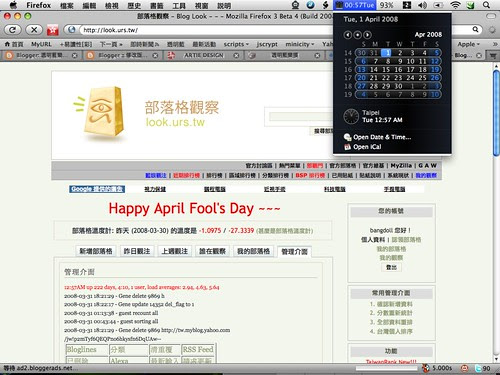
Task: Open the clock 00:57Tue menu bar item
Action: point(355,5)
